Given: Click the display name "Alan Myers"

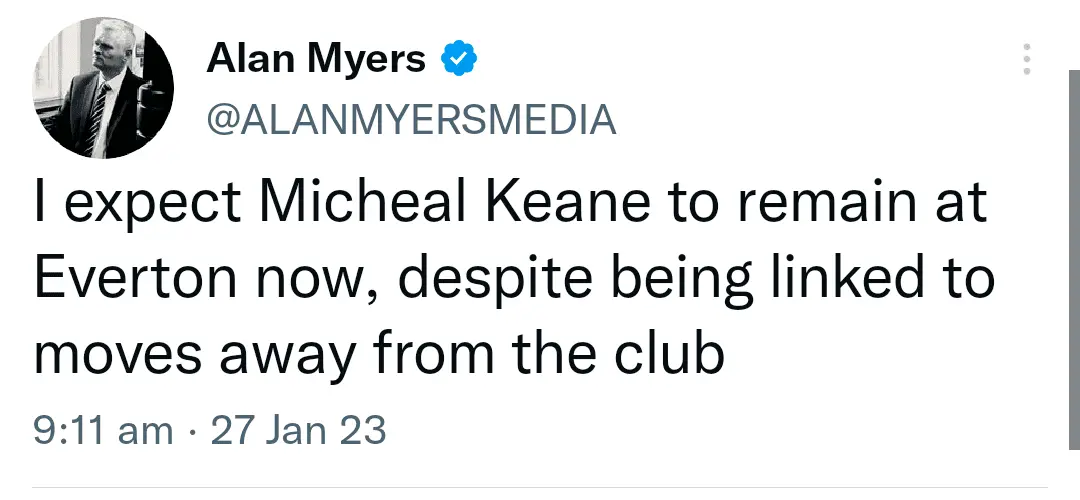Looking at the screenshot, I should [315, 61].
